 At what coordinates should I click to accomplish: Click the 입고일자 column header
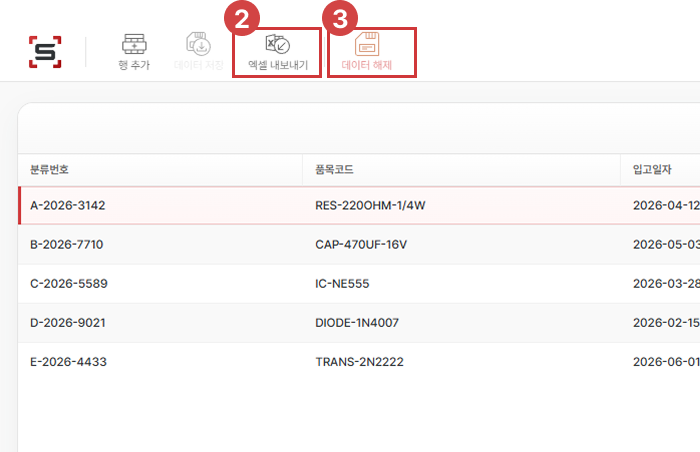tap(653, 168)
